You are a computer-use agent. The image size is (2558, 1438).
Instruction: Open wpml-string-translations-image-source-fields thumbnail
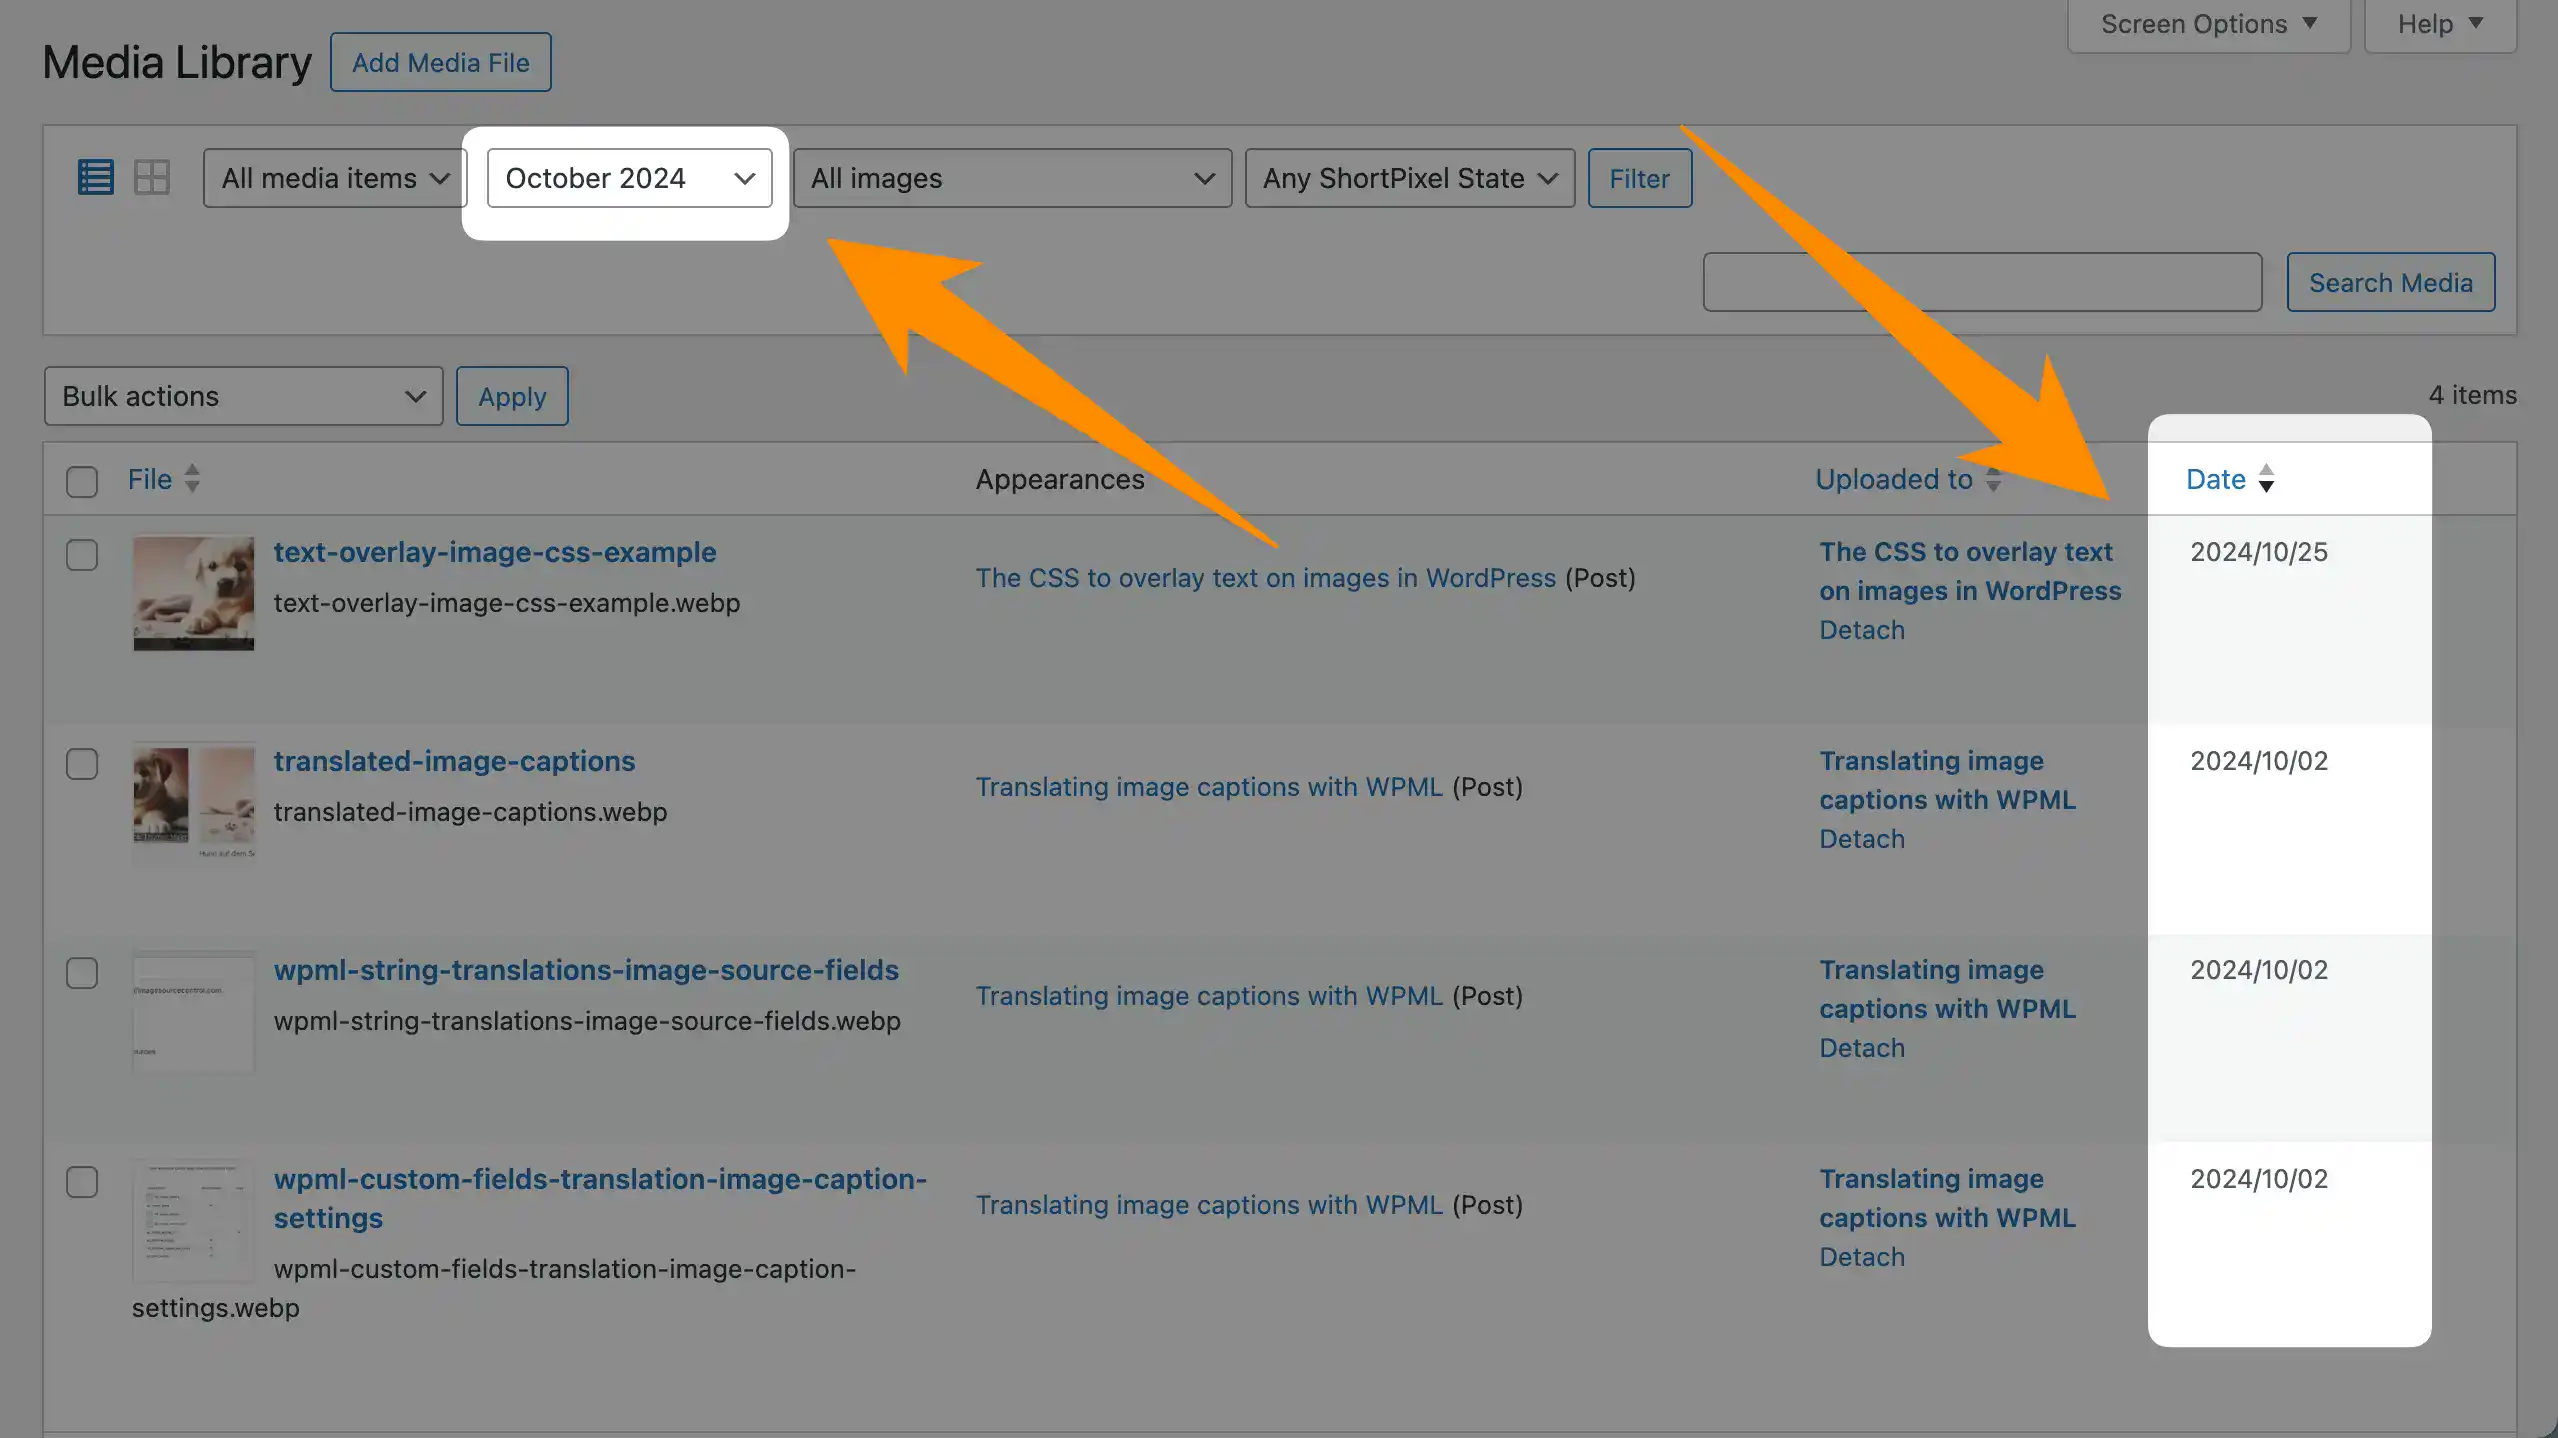(x=194, y=1011)
